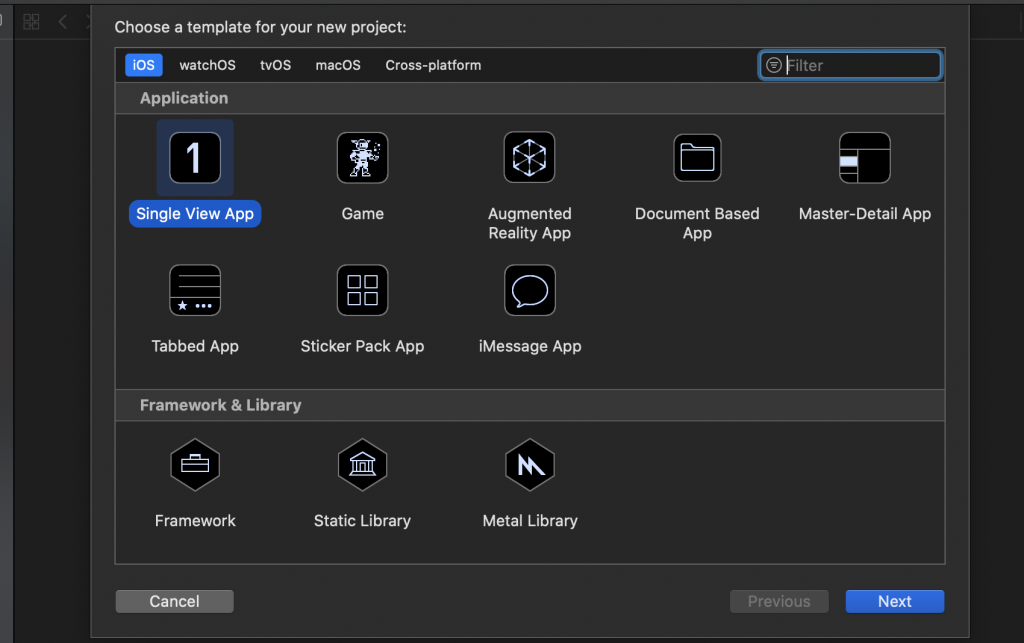
Task: Click the Tabbed App label
Action: coord(195,347)
